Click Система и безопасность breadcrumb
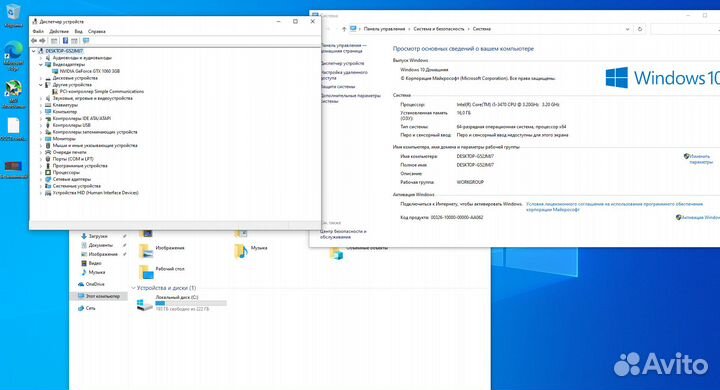Image resolution: width=720 pixels, height=390 pixels. click(x=439, y=29)
